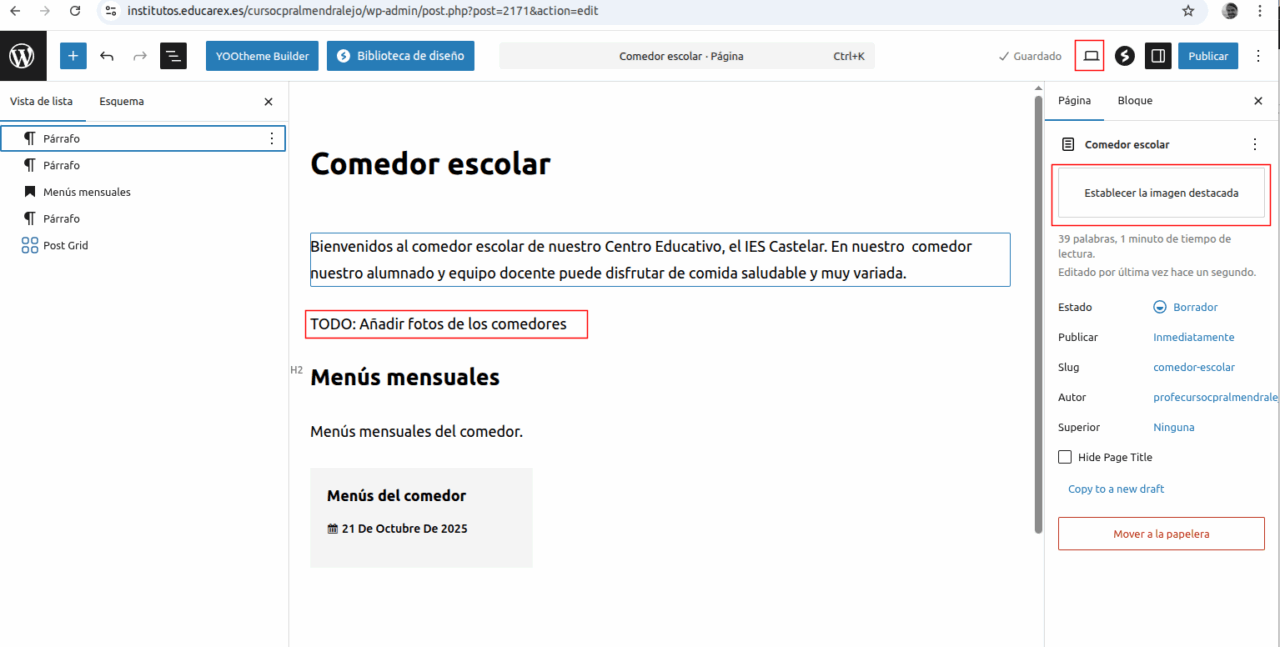The height and width of the screenshot is (647, 1280).
Task: Select Menús mensuales heading in list view
Action: pyautogui.click(x=86, y=192)
